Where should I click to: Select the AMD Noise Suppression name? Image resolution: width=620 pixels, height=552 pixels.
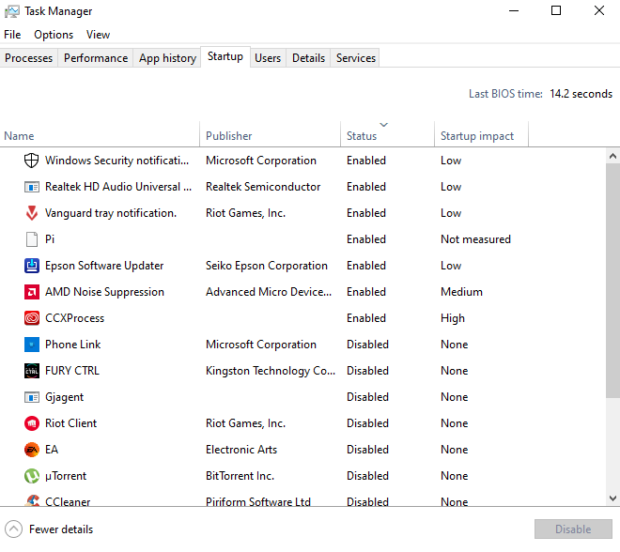coord(105,292)
